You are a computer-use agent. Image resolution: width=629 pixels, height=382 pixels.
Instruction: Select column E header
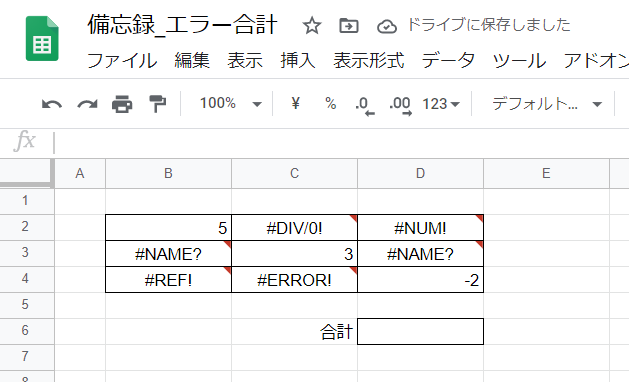coord(546,173)
